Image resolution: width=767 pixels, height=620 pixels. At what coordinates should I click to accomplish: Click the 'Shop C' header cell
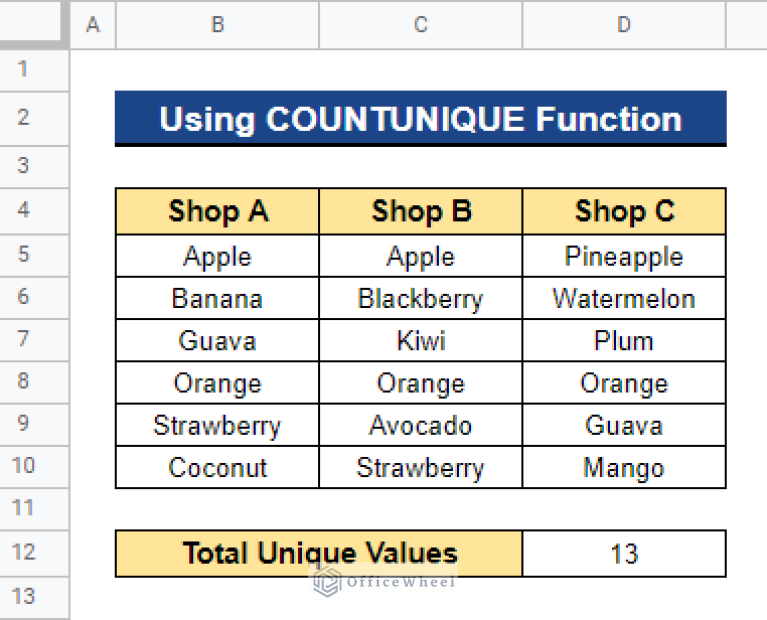tap(624, 212)
